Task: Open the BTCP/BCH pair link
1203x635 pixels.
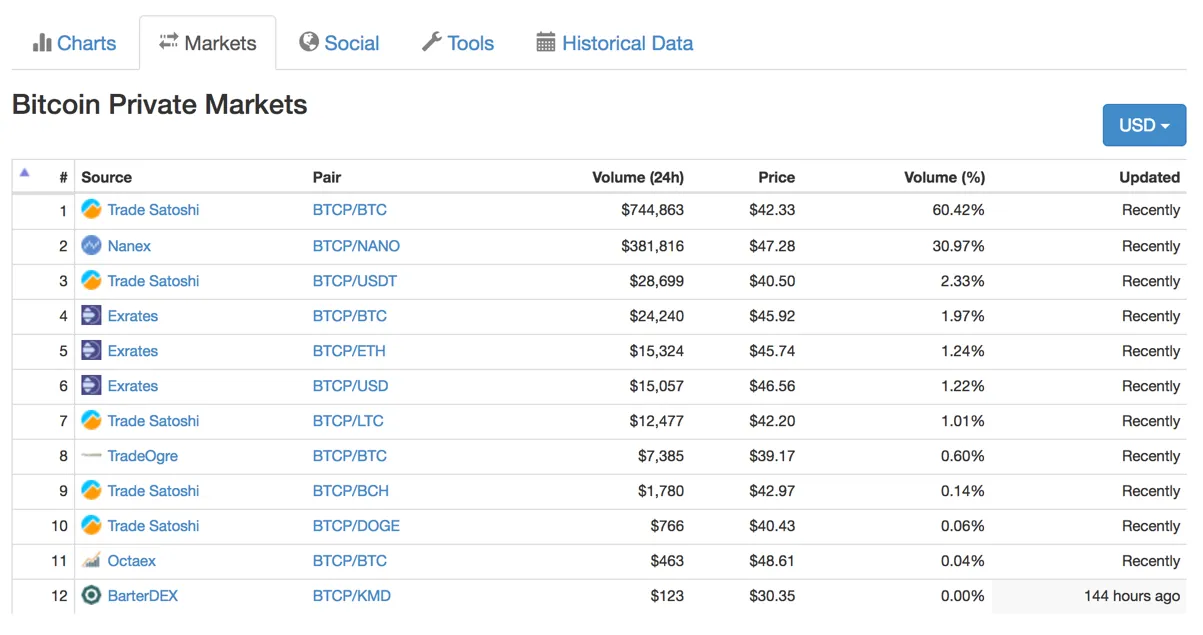Action: tap(351, 491)
